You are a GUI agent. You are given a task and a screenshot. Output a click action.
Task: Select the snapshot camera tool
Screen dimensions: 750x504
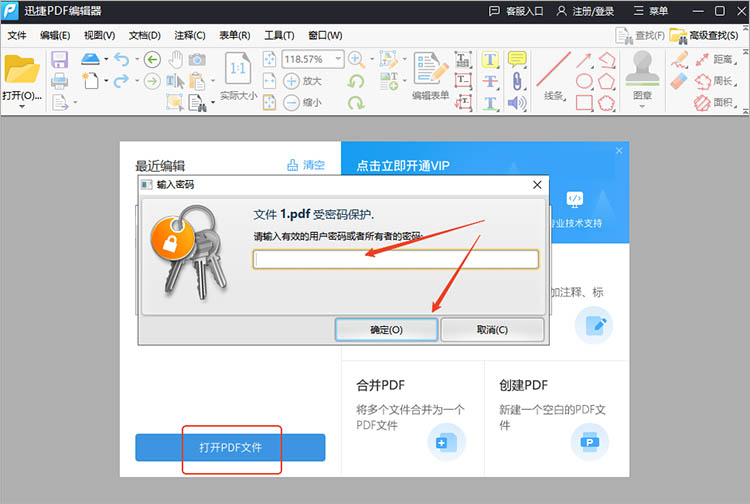pyautogui.click(x=197, y=60)
